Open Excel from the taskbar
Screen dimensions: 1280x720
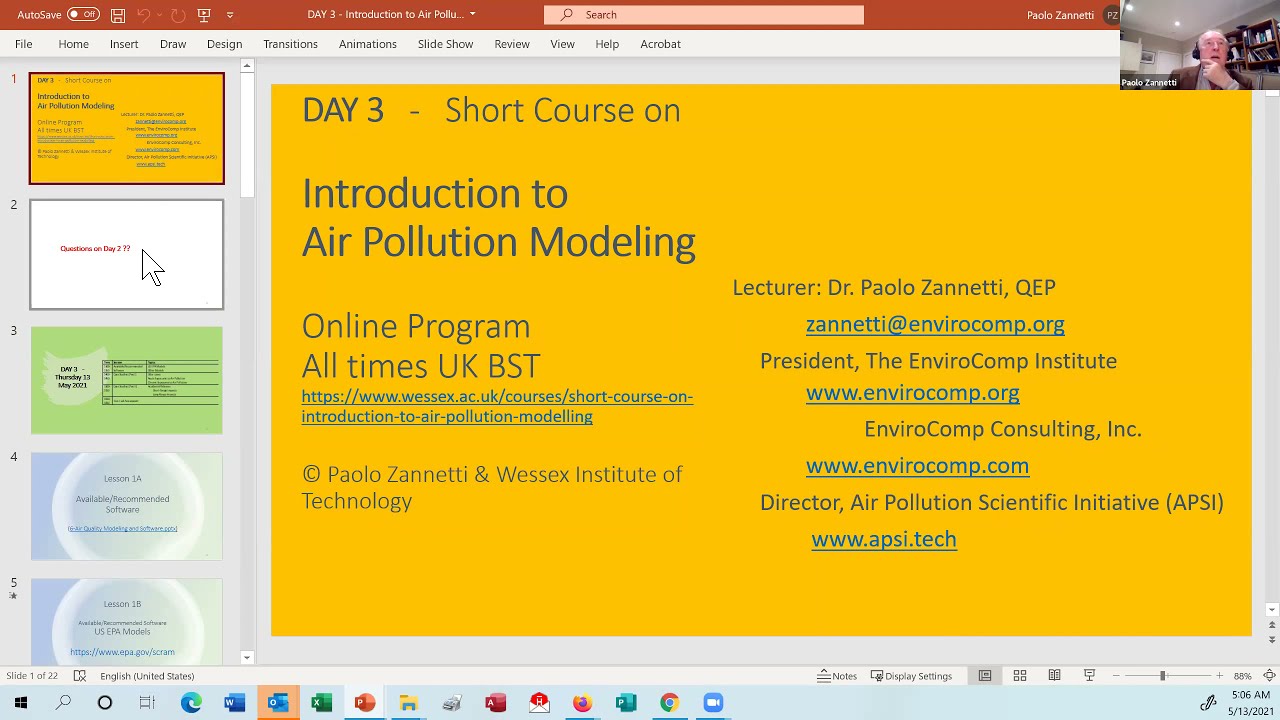click(x=321, y=703)
